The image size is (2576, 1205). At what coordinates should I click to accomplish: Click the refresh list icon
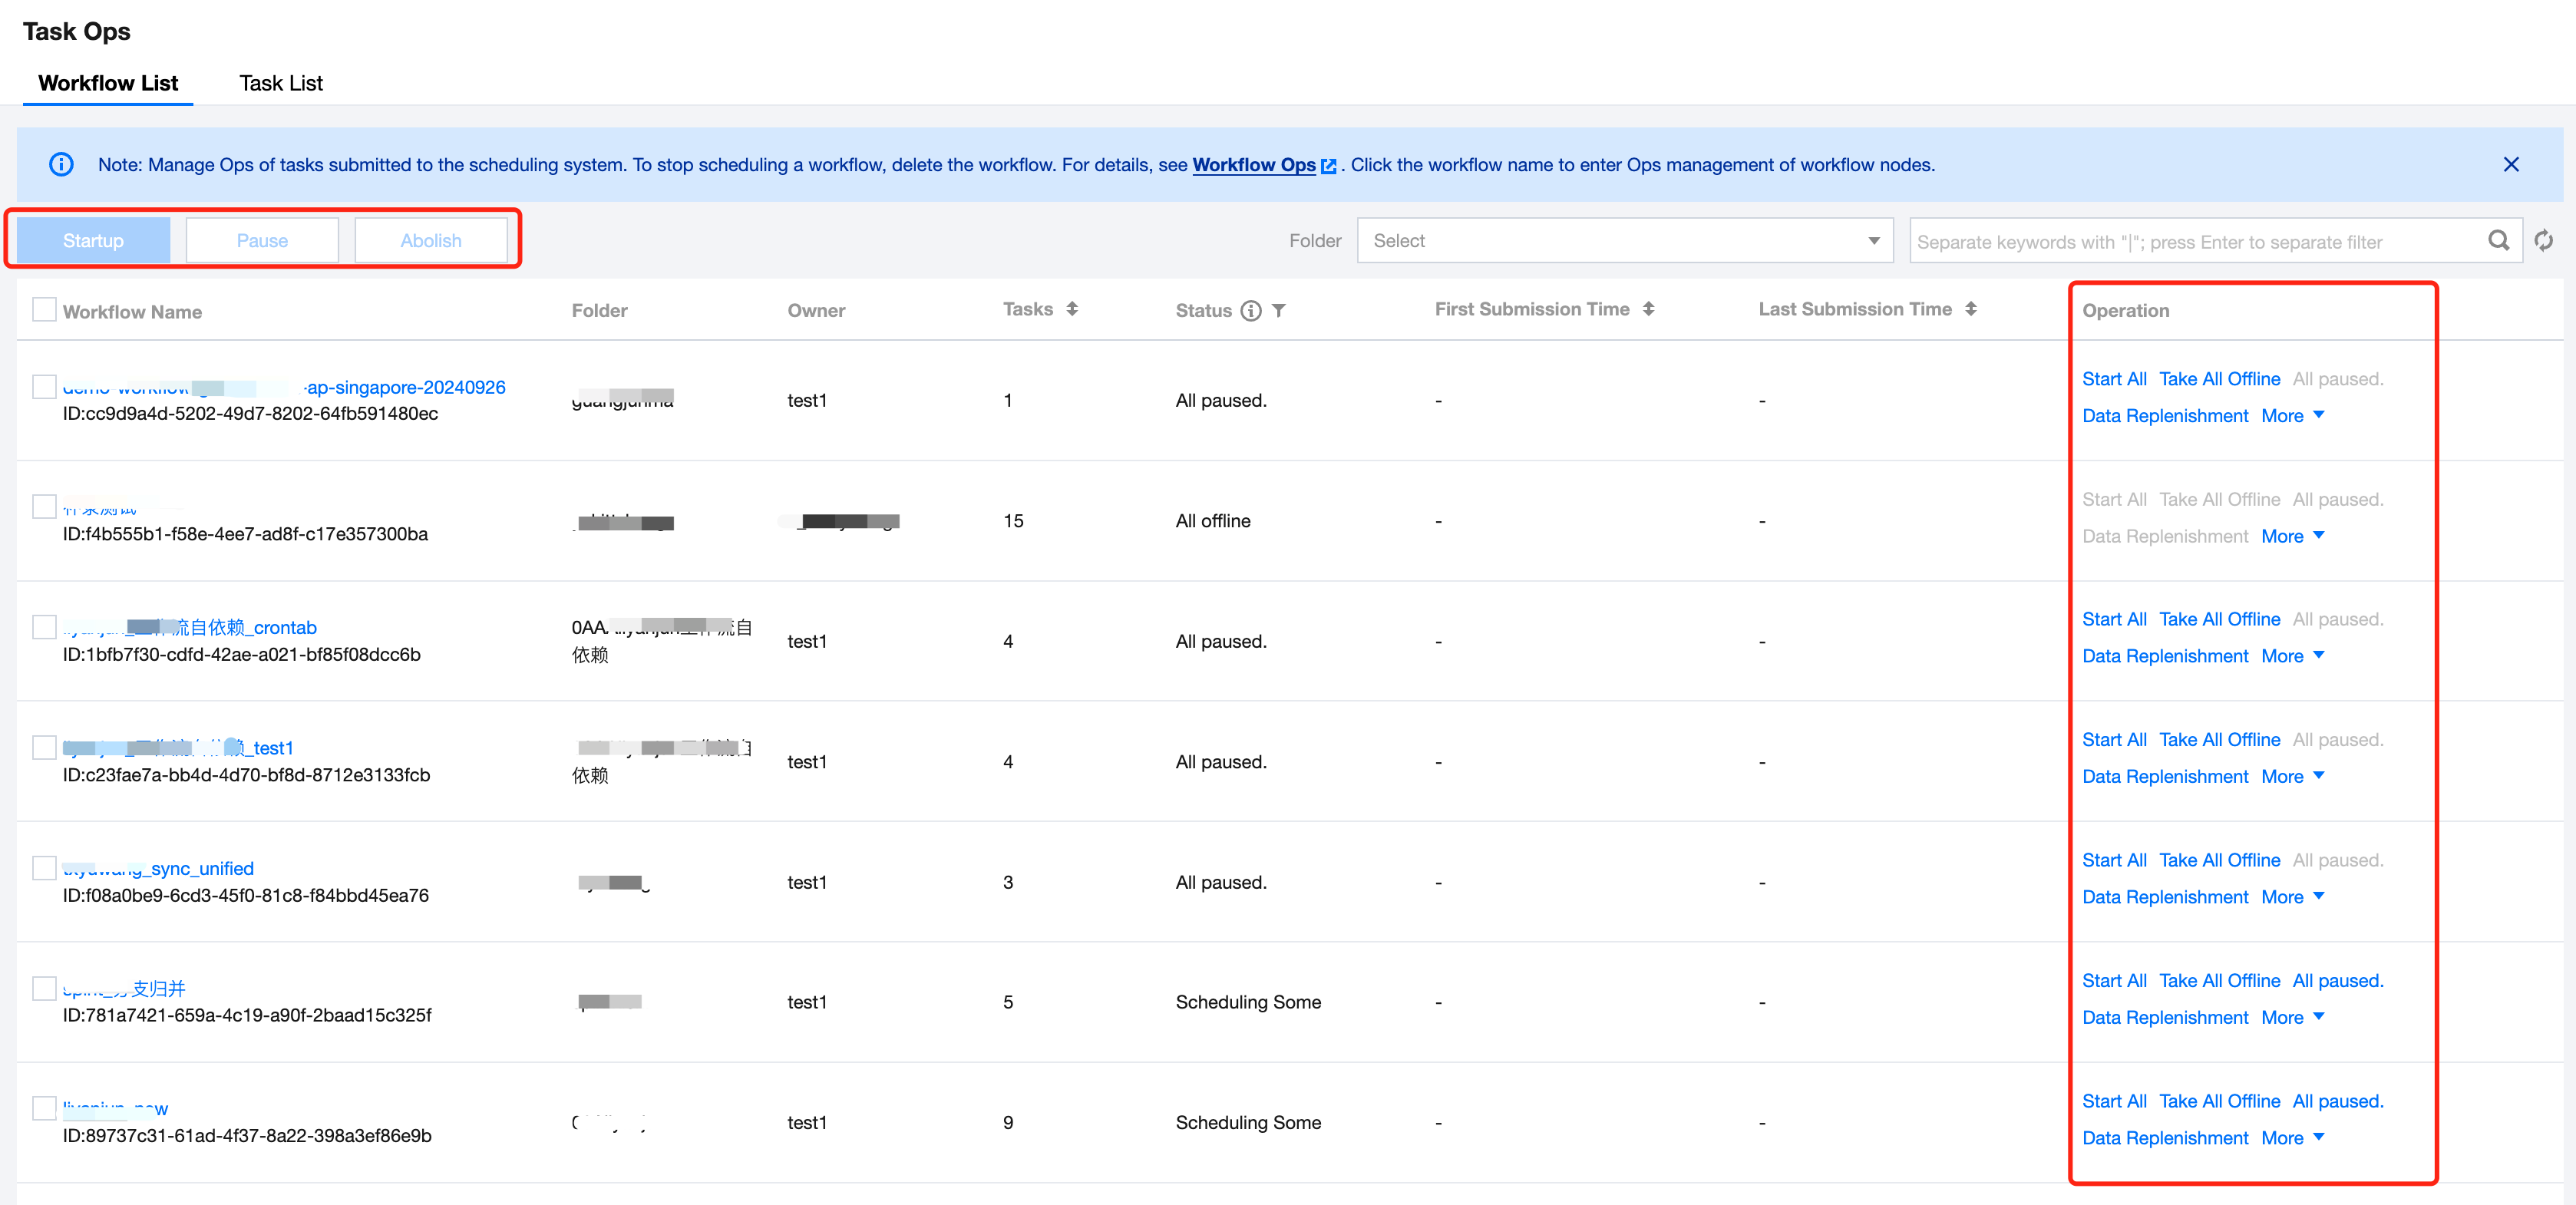coord(2543,241)
